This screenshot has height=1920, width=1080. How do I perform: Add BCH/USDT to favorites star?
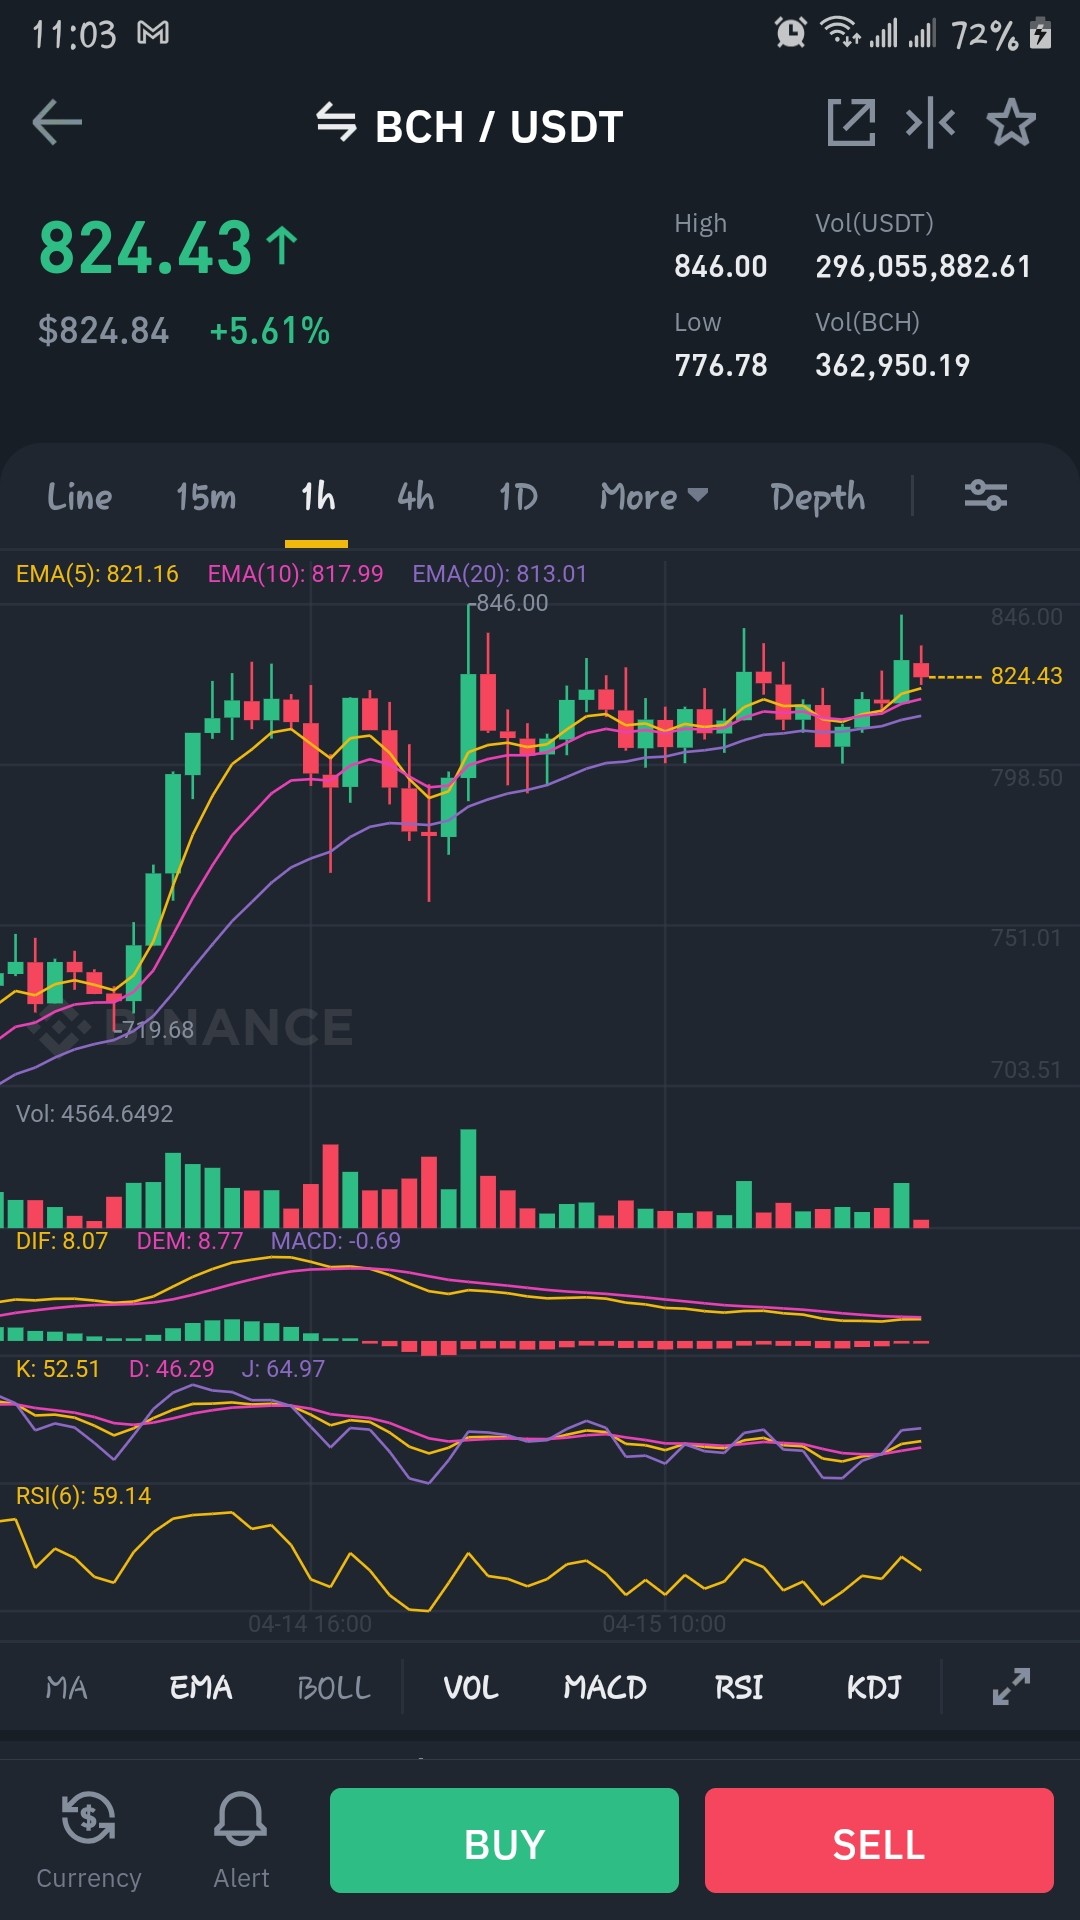tap(1011, 123)
